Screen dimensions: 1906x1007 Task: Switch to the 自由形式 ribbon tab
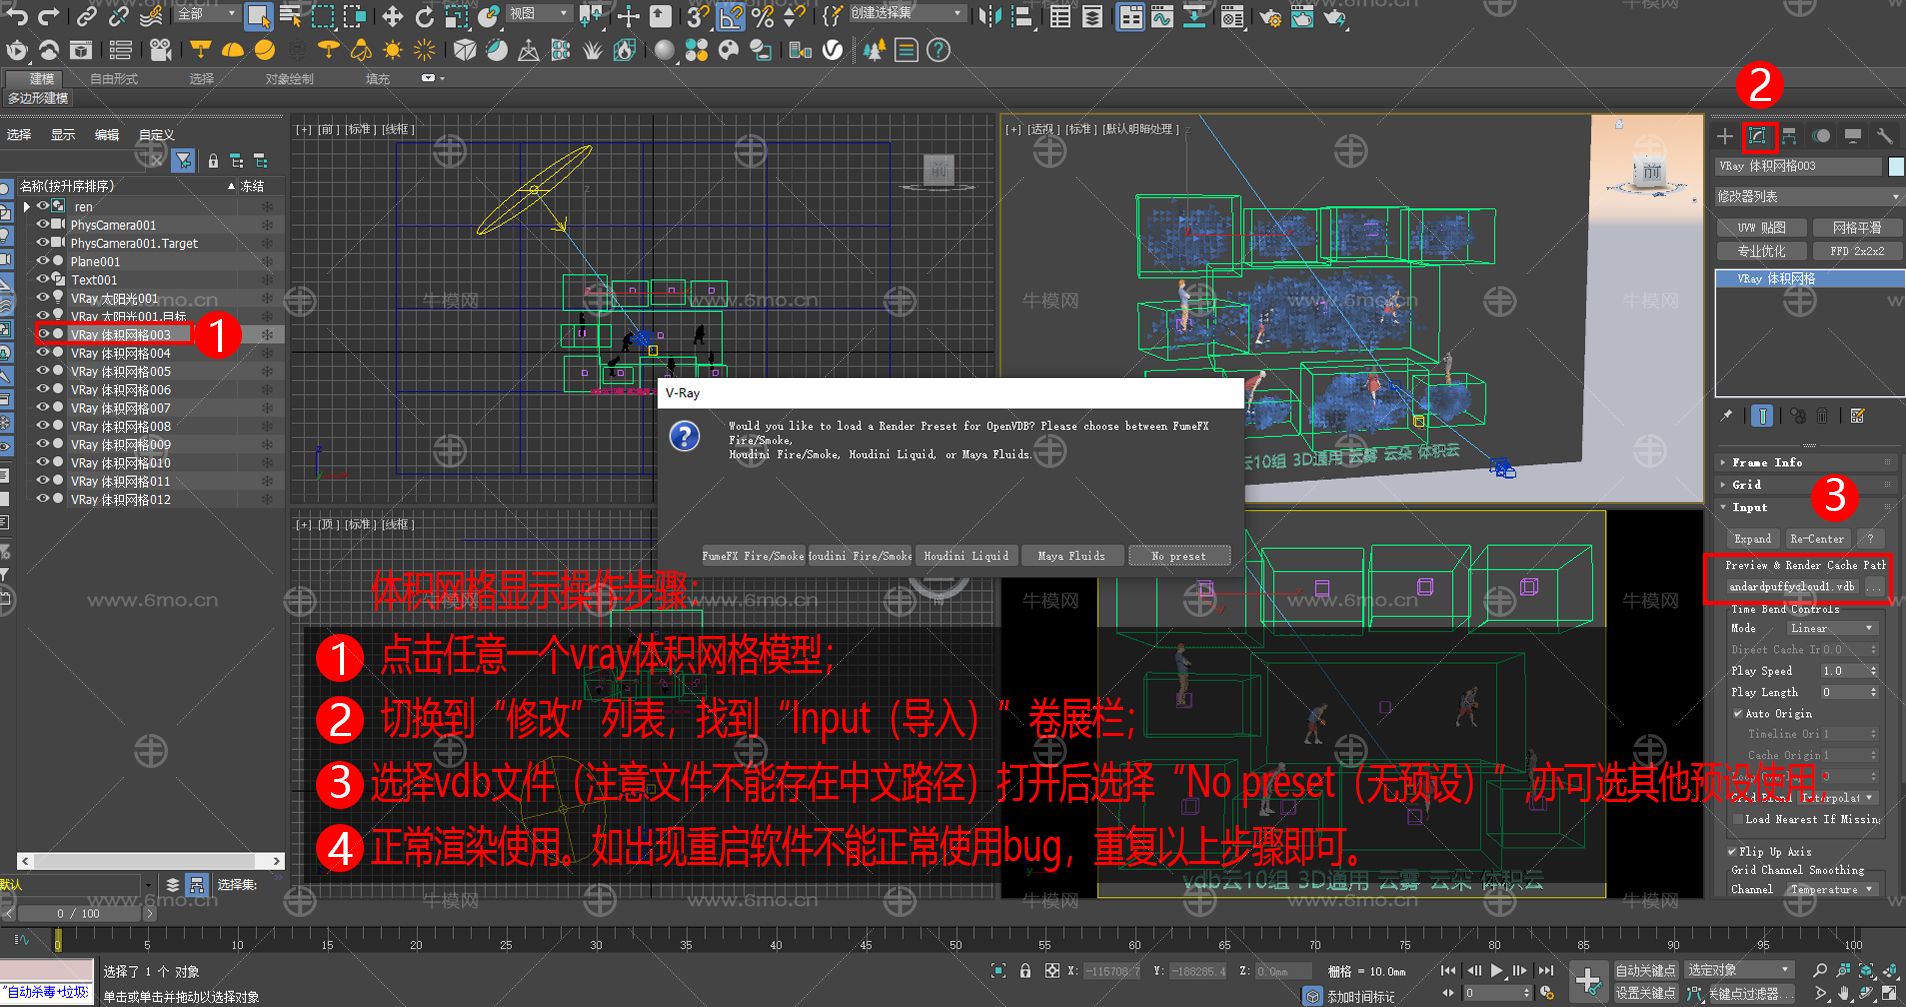tap(114, 79)
